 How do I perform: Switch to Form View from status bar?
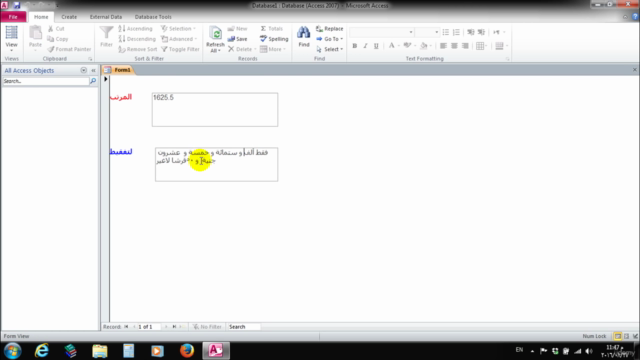coord(618,336)
